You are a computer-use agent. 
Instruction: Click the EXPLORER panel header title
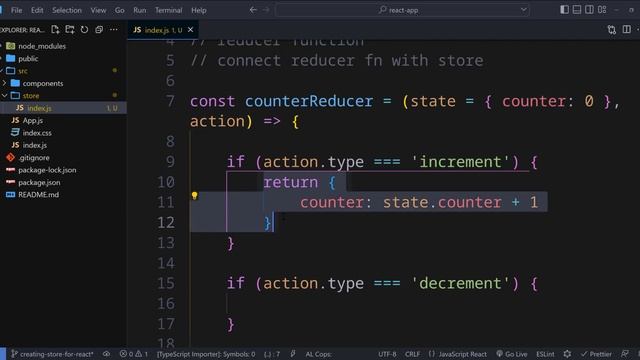point(22,30)
